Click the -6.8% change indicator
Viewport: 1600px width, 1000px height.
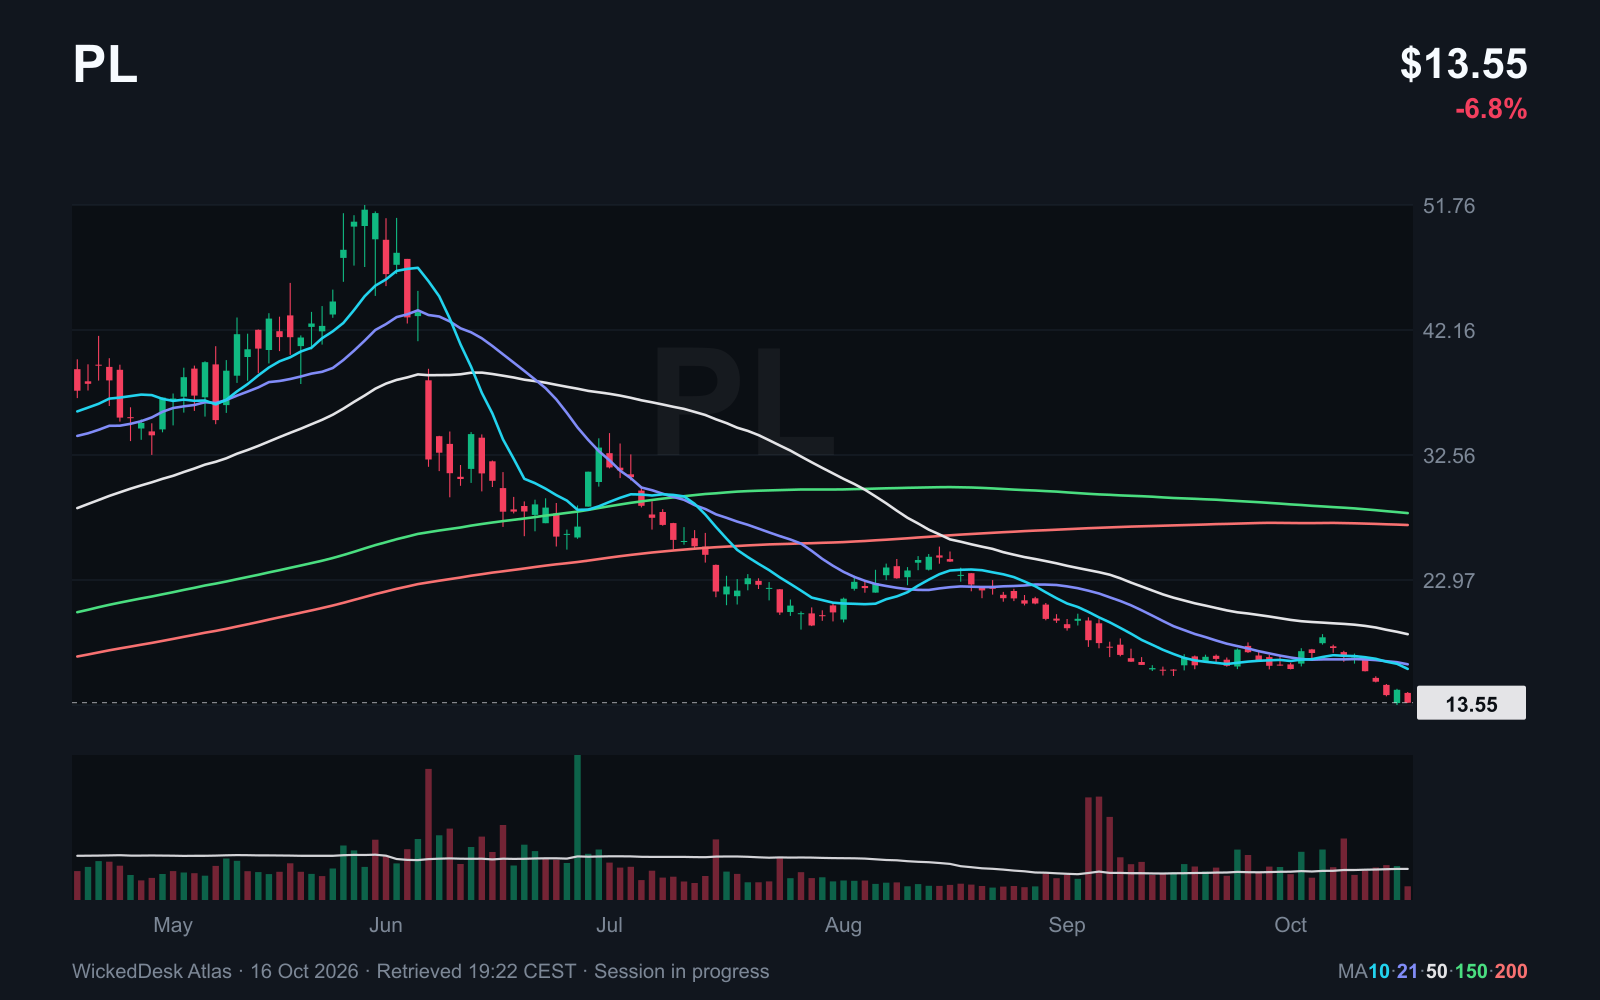(x=1491, y=109)
